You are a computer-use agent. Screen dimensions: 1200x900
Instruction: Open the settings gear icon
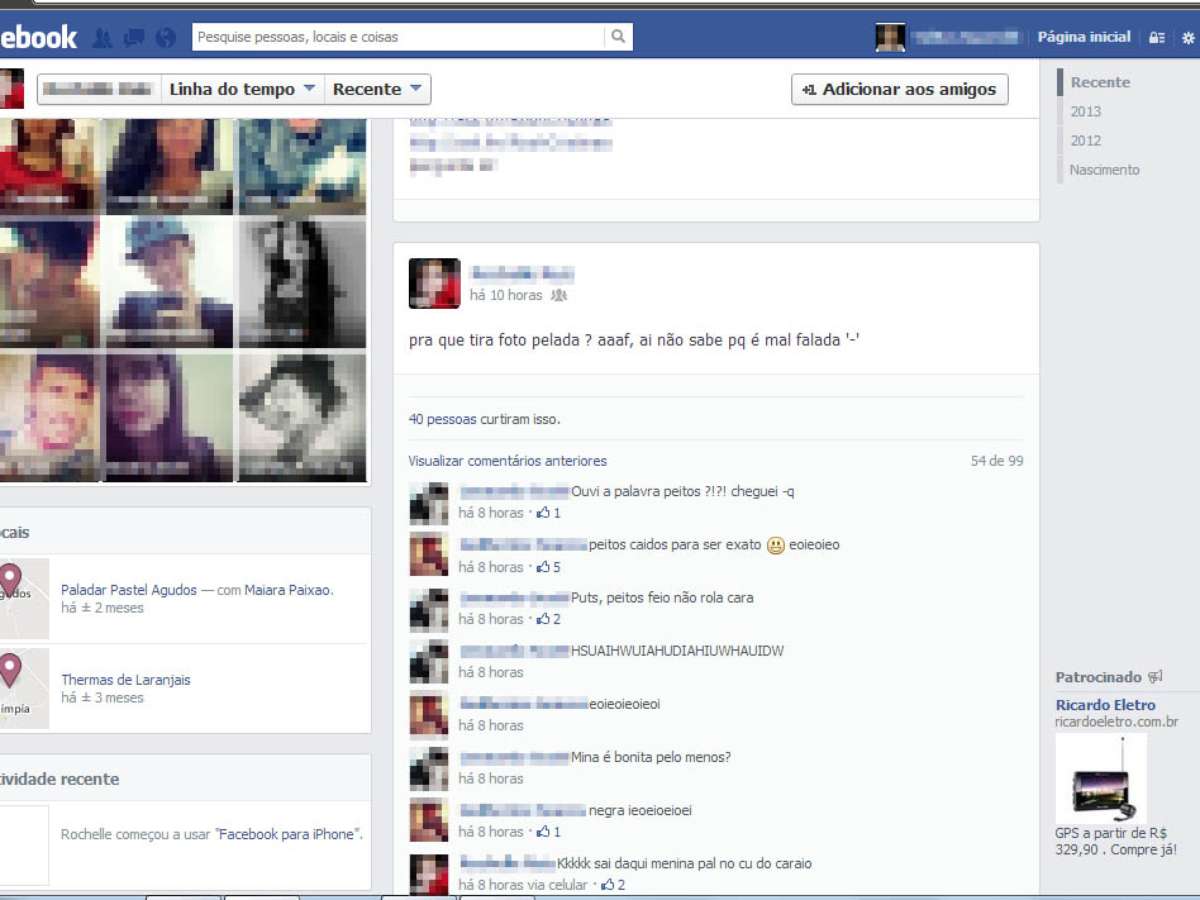point(1188,38)
